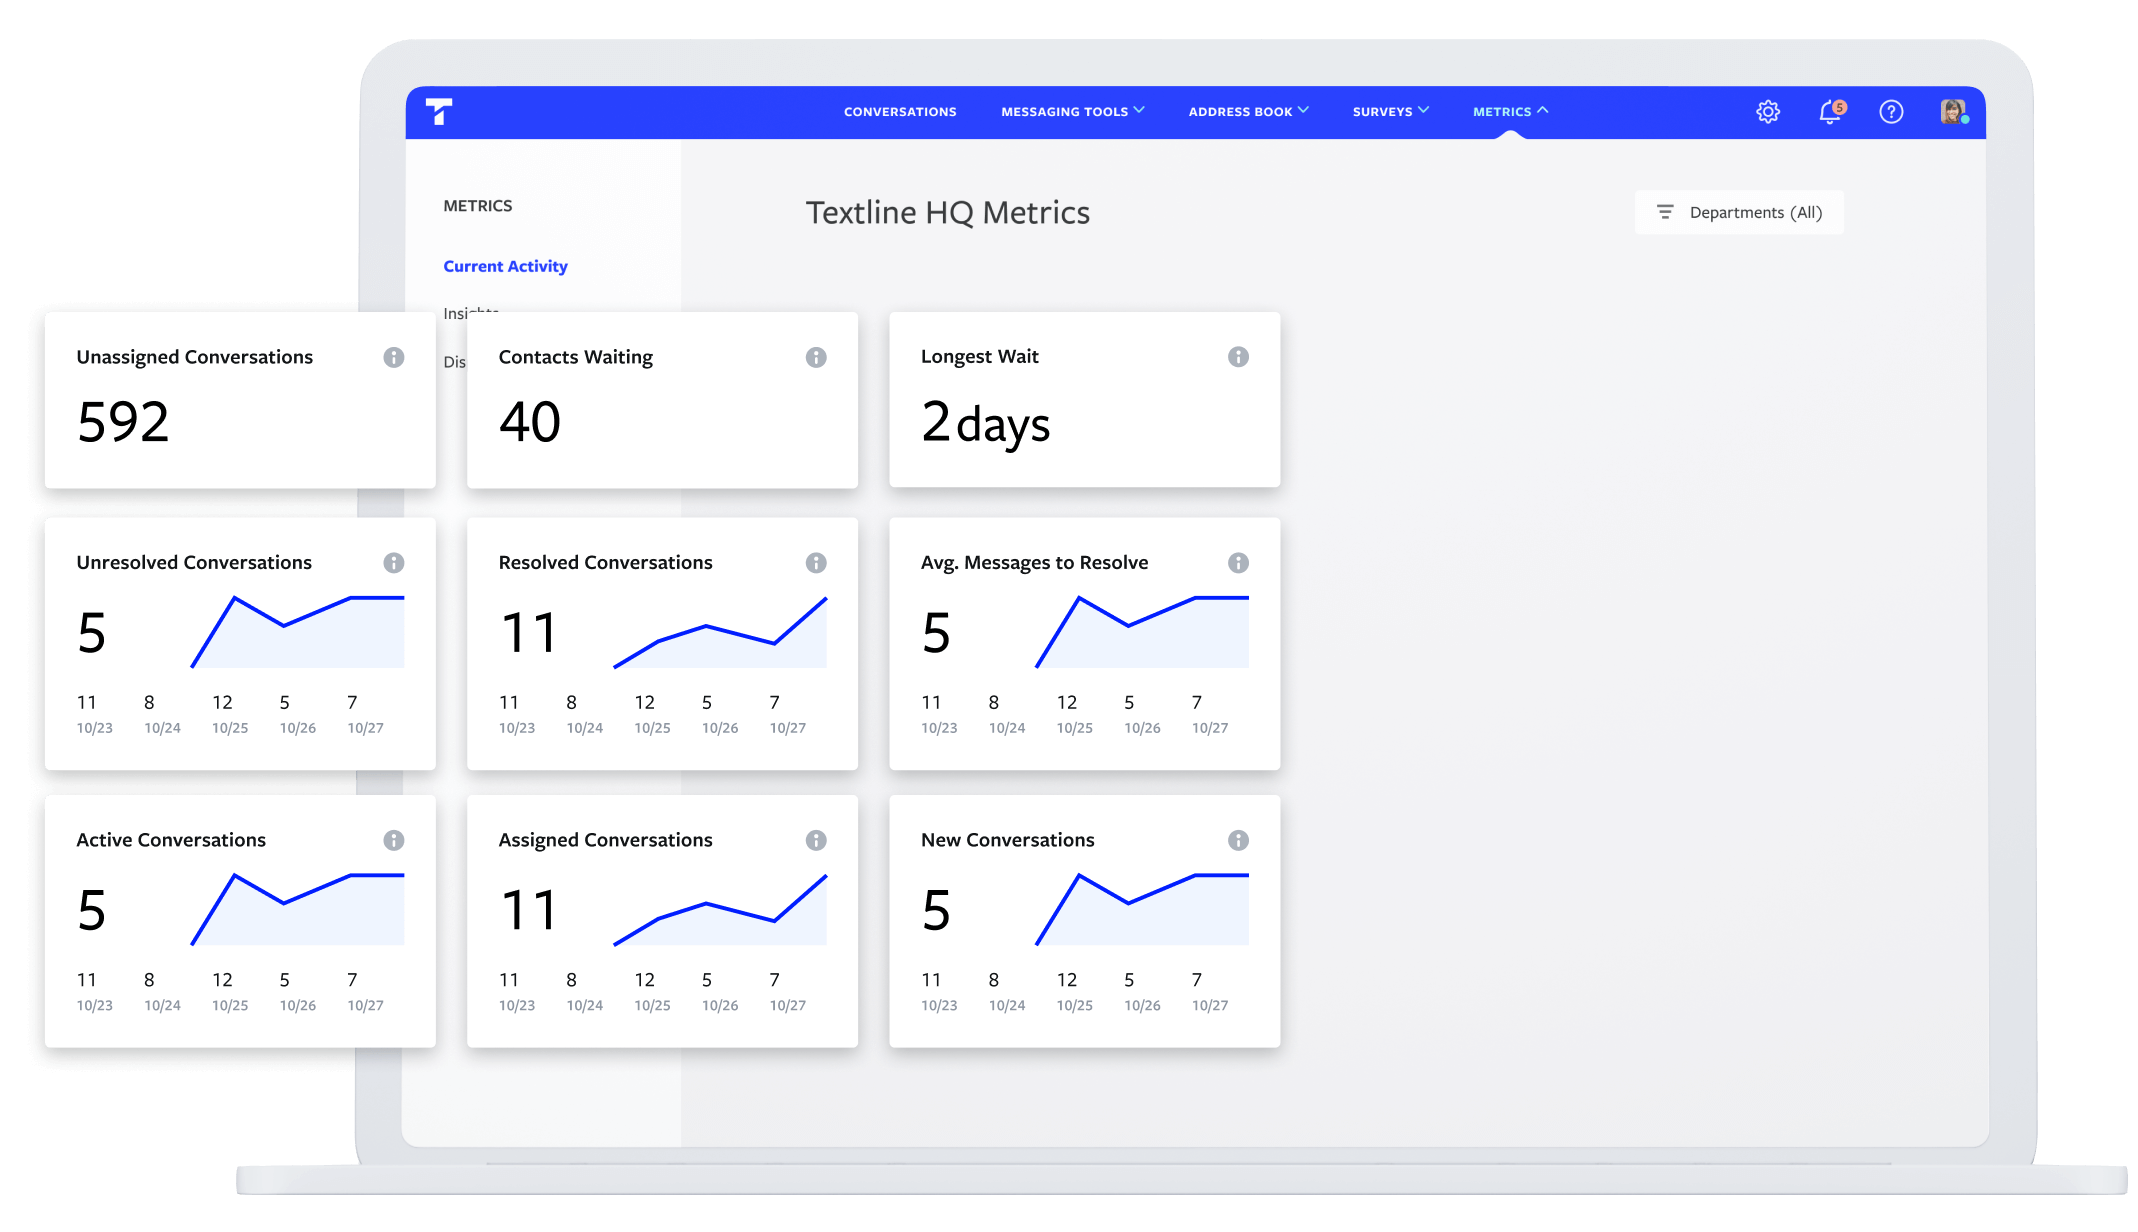Screen dimensions: 2138x1232
Task: Expand the Address Book dropdown menu
Action: click(x=1248, y=112)
